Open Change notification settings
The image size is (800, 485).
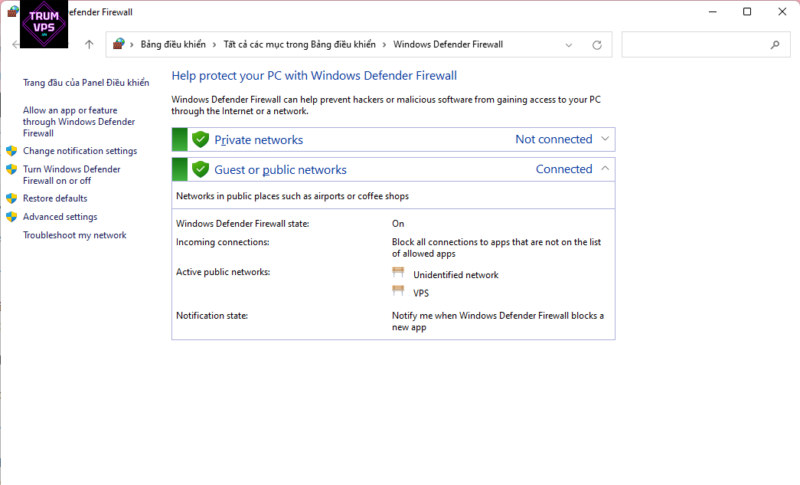point(80,151)
